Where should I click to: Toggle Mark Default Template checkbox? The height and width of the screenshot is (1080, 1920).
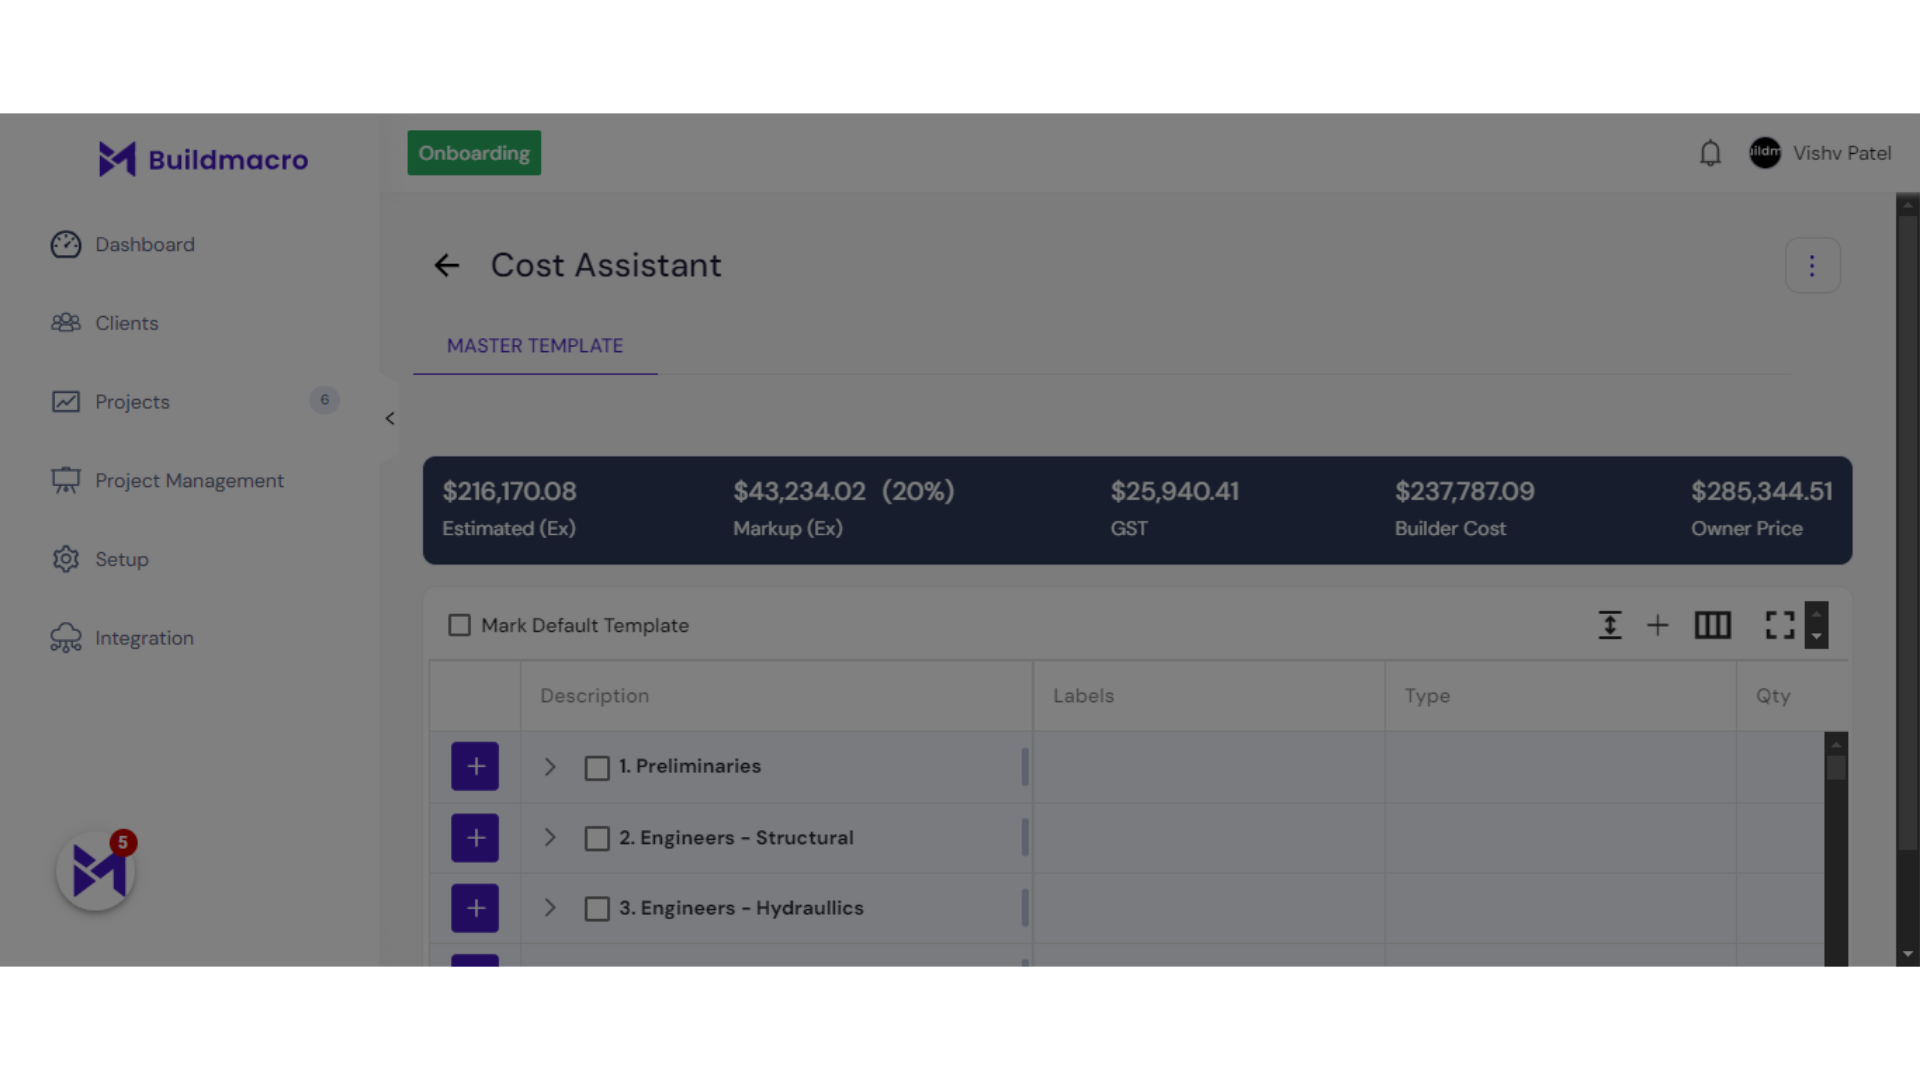click(x=459, y=626)
